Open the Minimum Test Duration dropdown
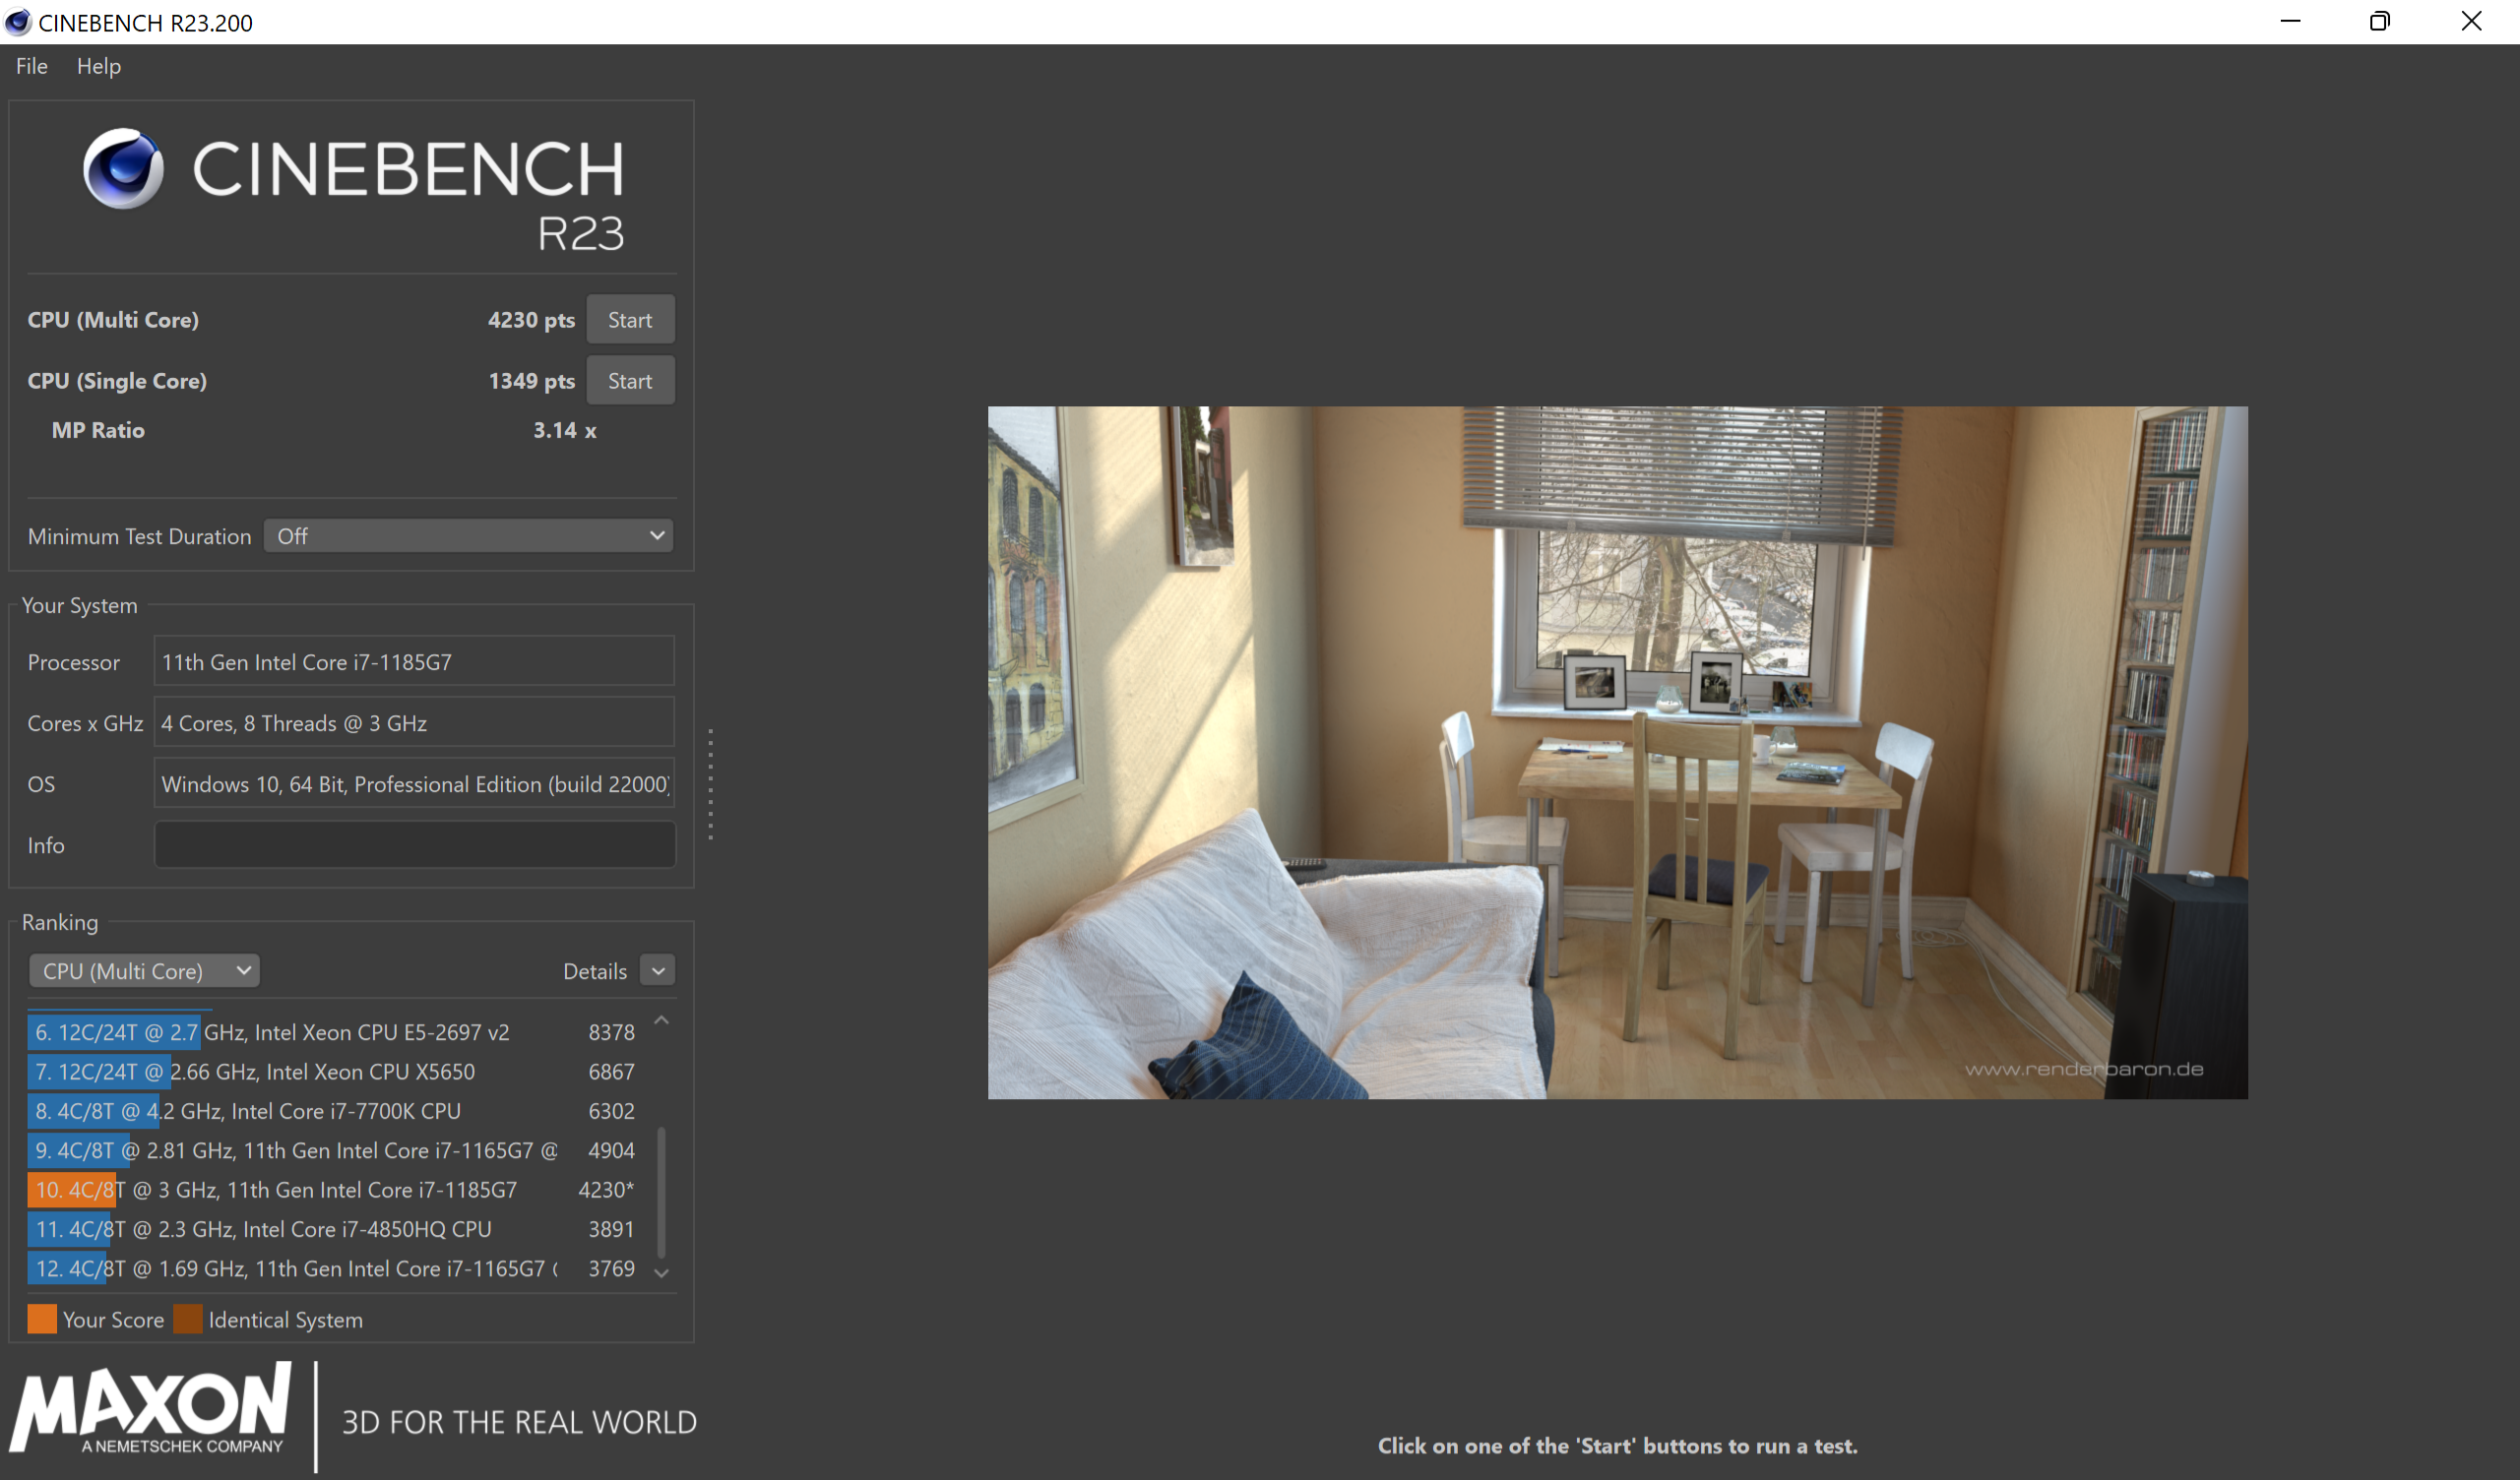This screenshot has width=2520, height=1480. [469, 536]
